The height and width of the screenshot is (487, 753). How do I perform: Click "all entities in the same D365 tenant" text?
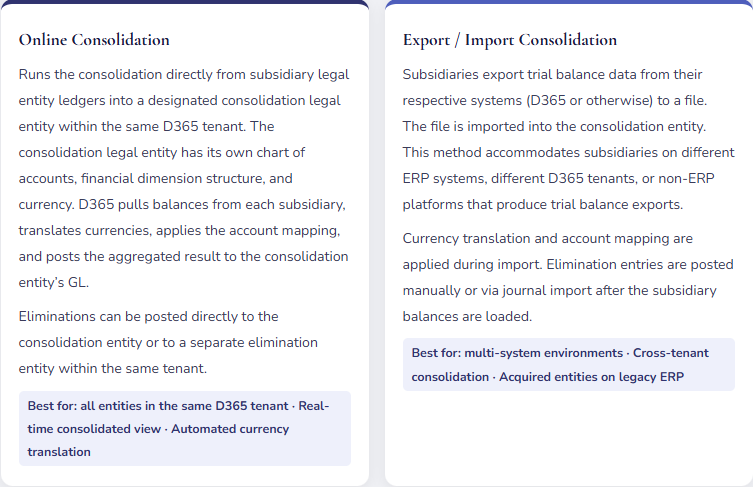[187, 406]
